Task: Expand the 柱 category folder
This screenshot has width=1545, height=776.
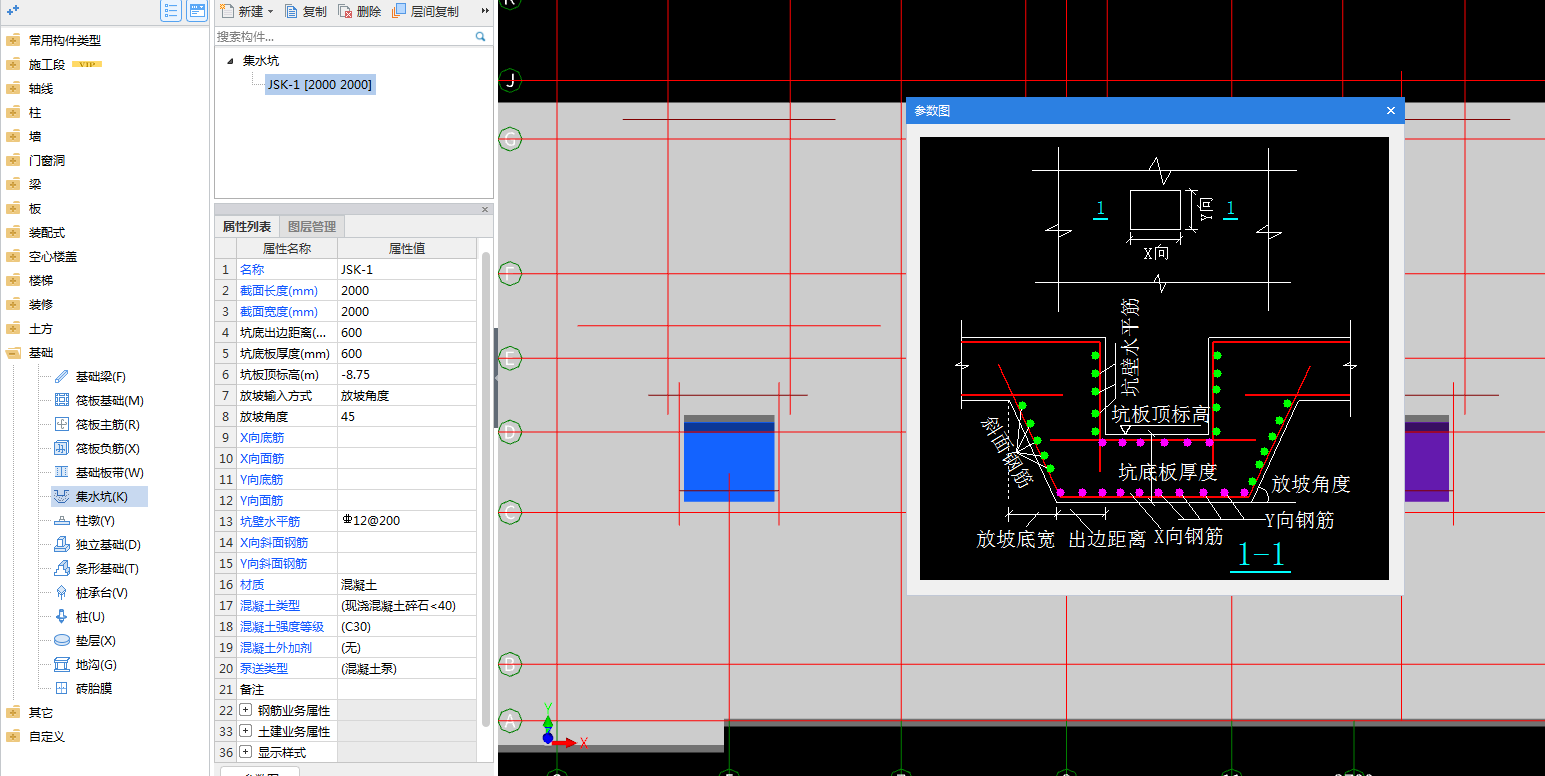Action: pyautogui.click(x=13, y=112)
